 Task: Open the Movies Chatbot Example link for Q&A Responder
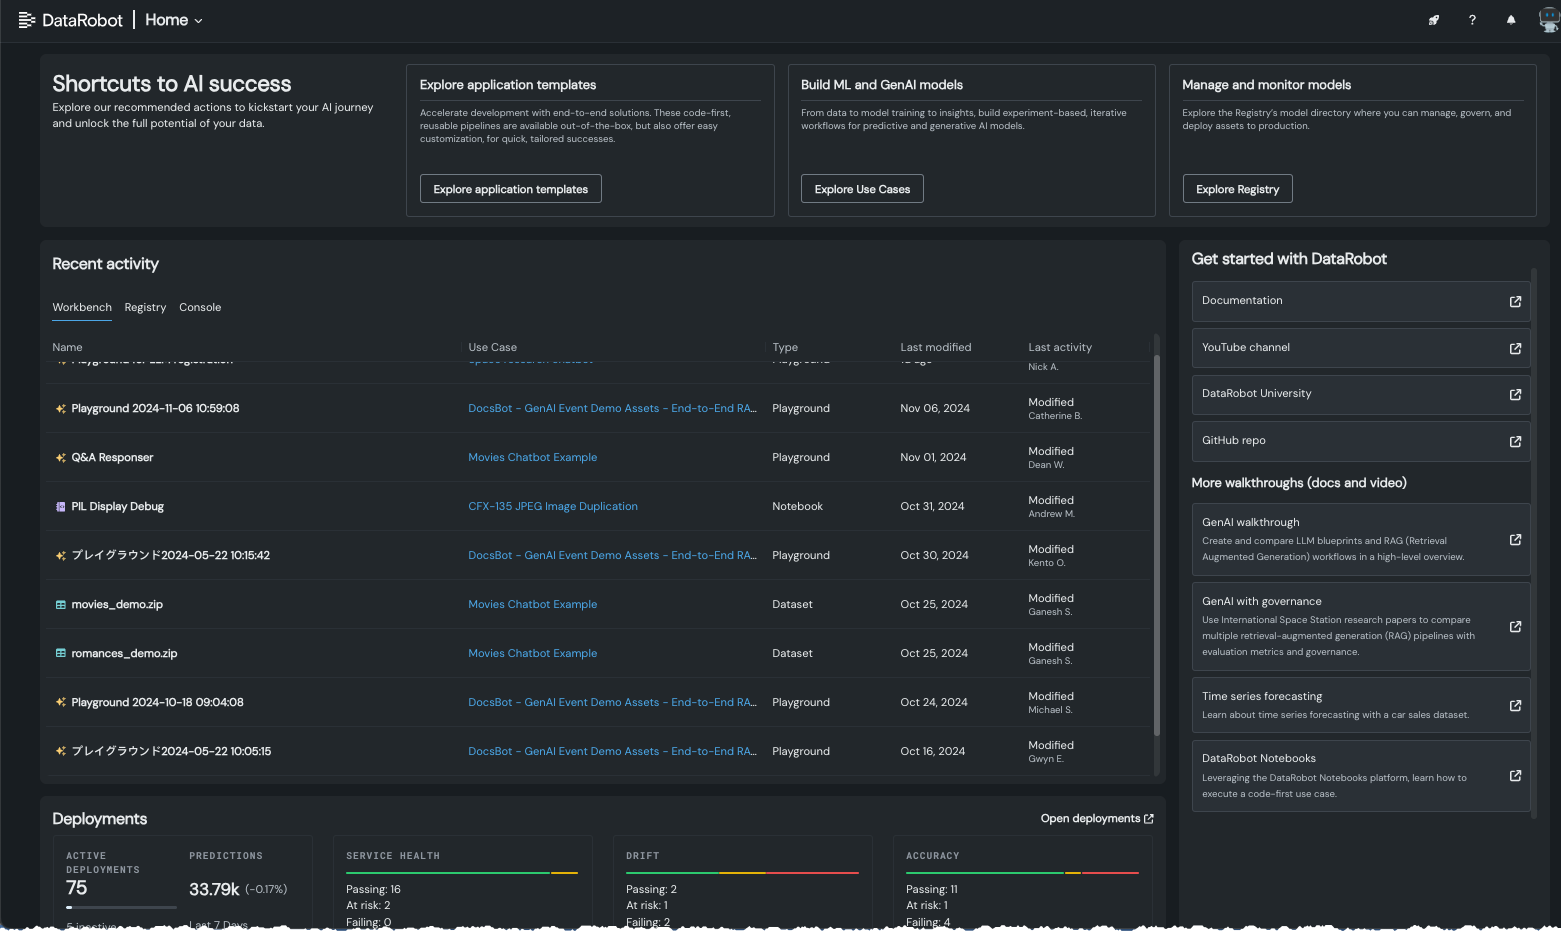point(532,458)
